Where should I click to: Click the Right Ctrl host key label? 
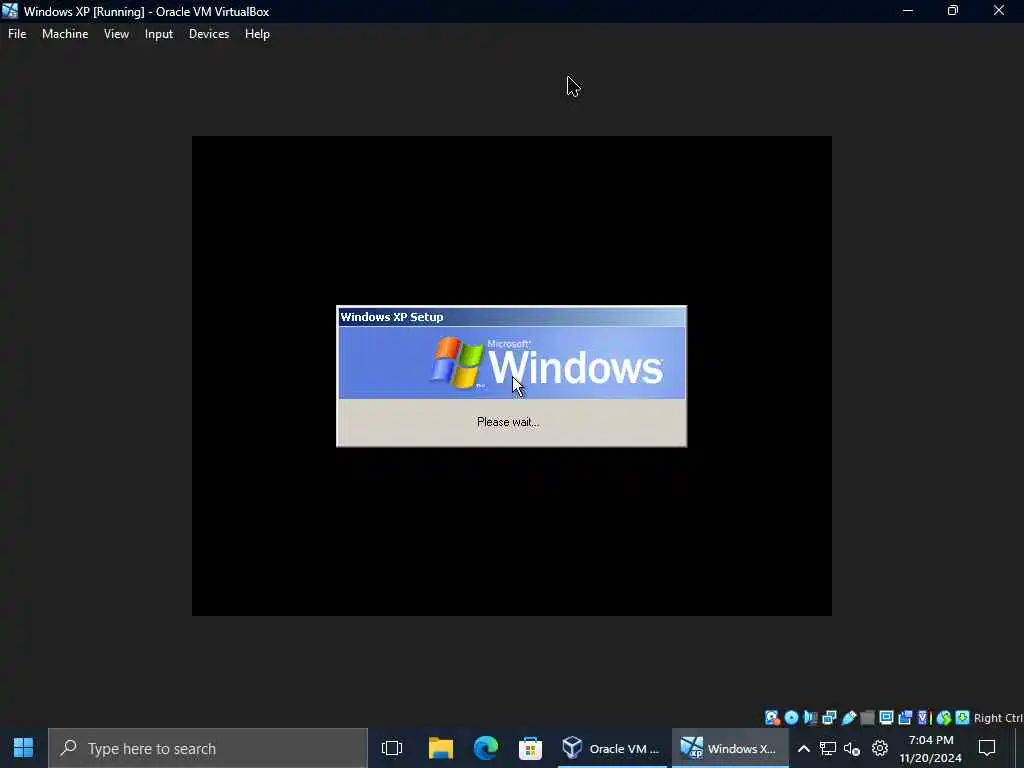999,718
